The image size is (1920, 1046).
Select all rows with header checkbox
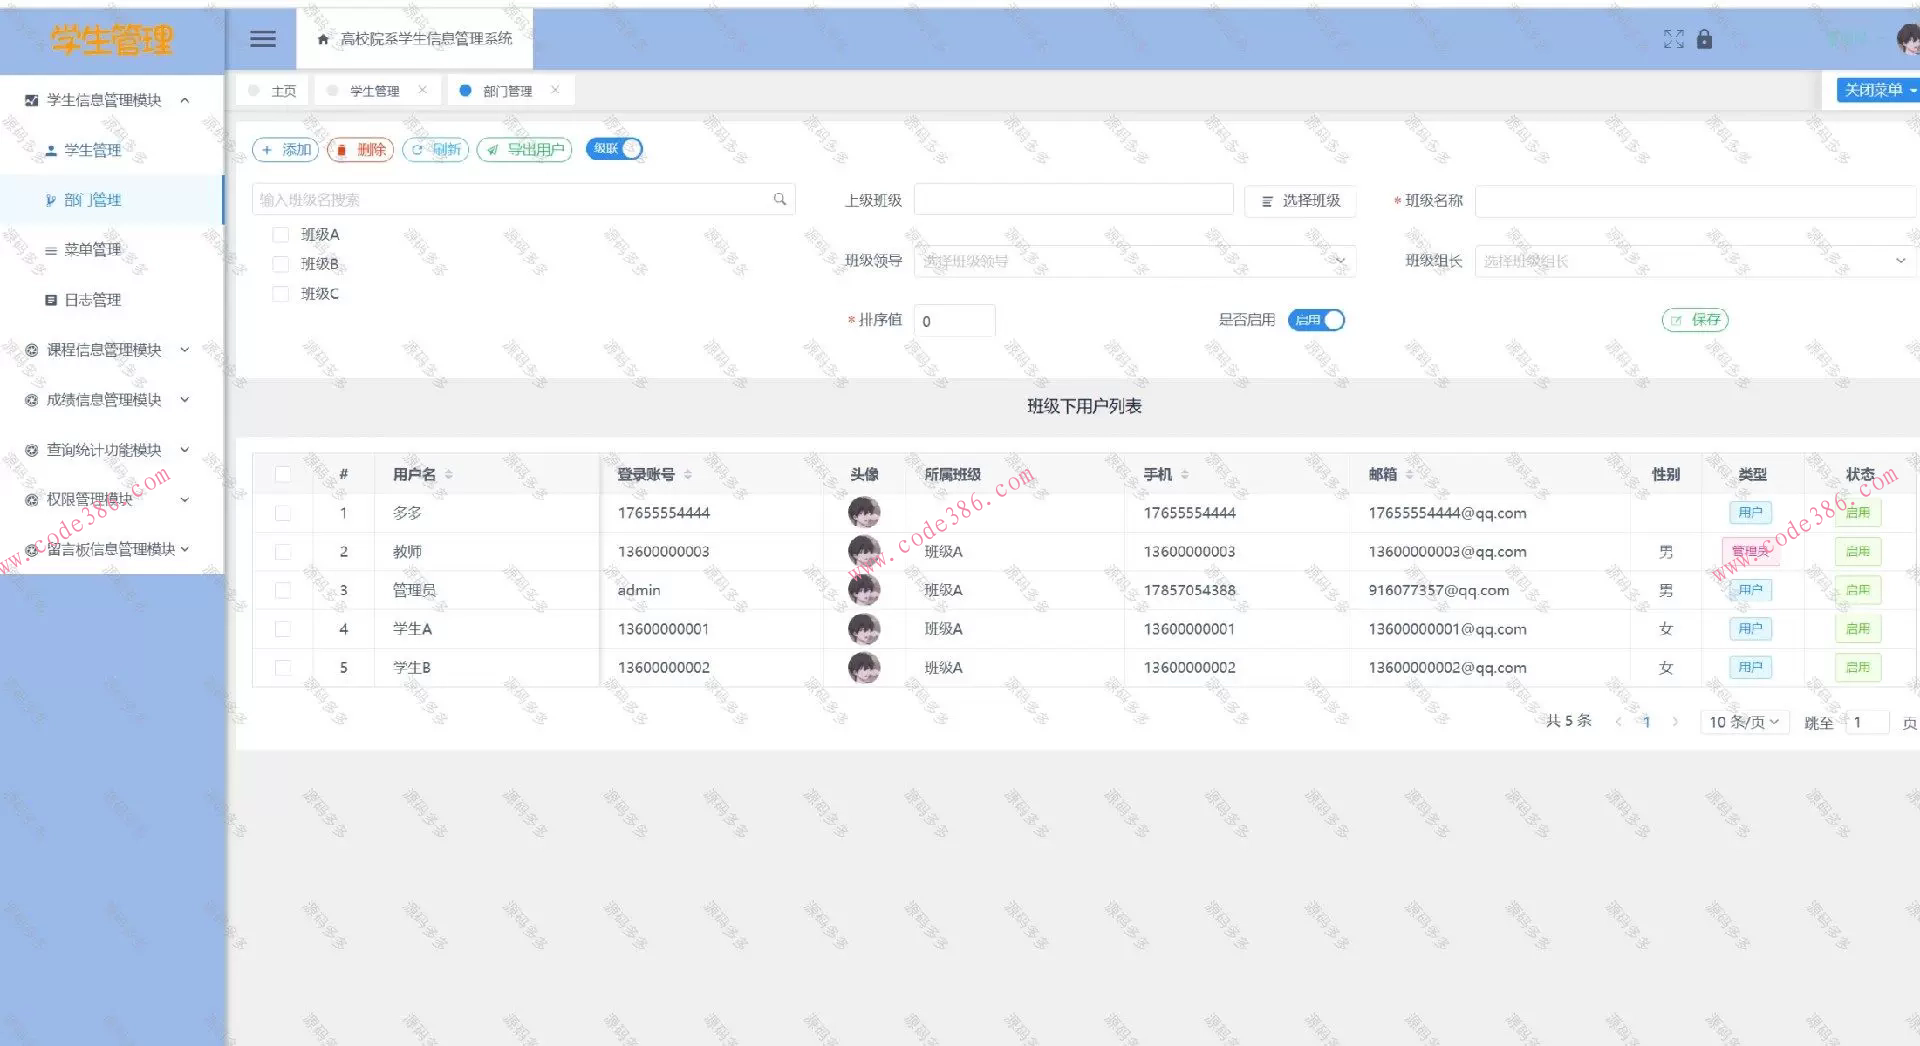coord(283,474)
